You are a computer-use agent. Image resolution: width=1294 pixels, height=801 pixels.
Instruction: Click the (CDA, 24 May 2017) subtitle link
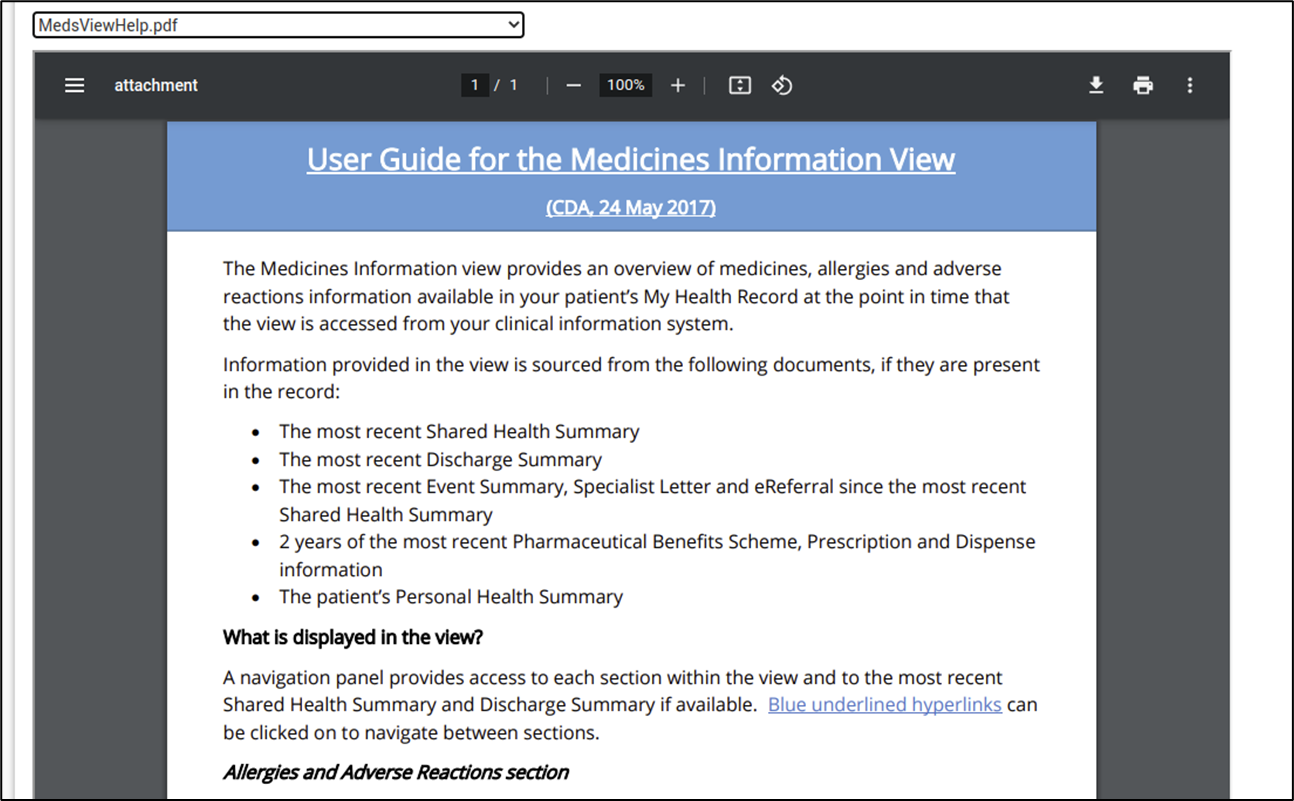(x=631, y=208)
